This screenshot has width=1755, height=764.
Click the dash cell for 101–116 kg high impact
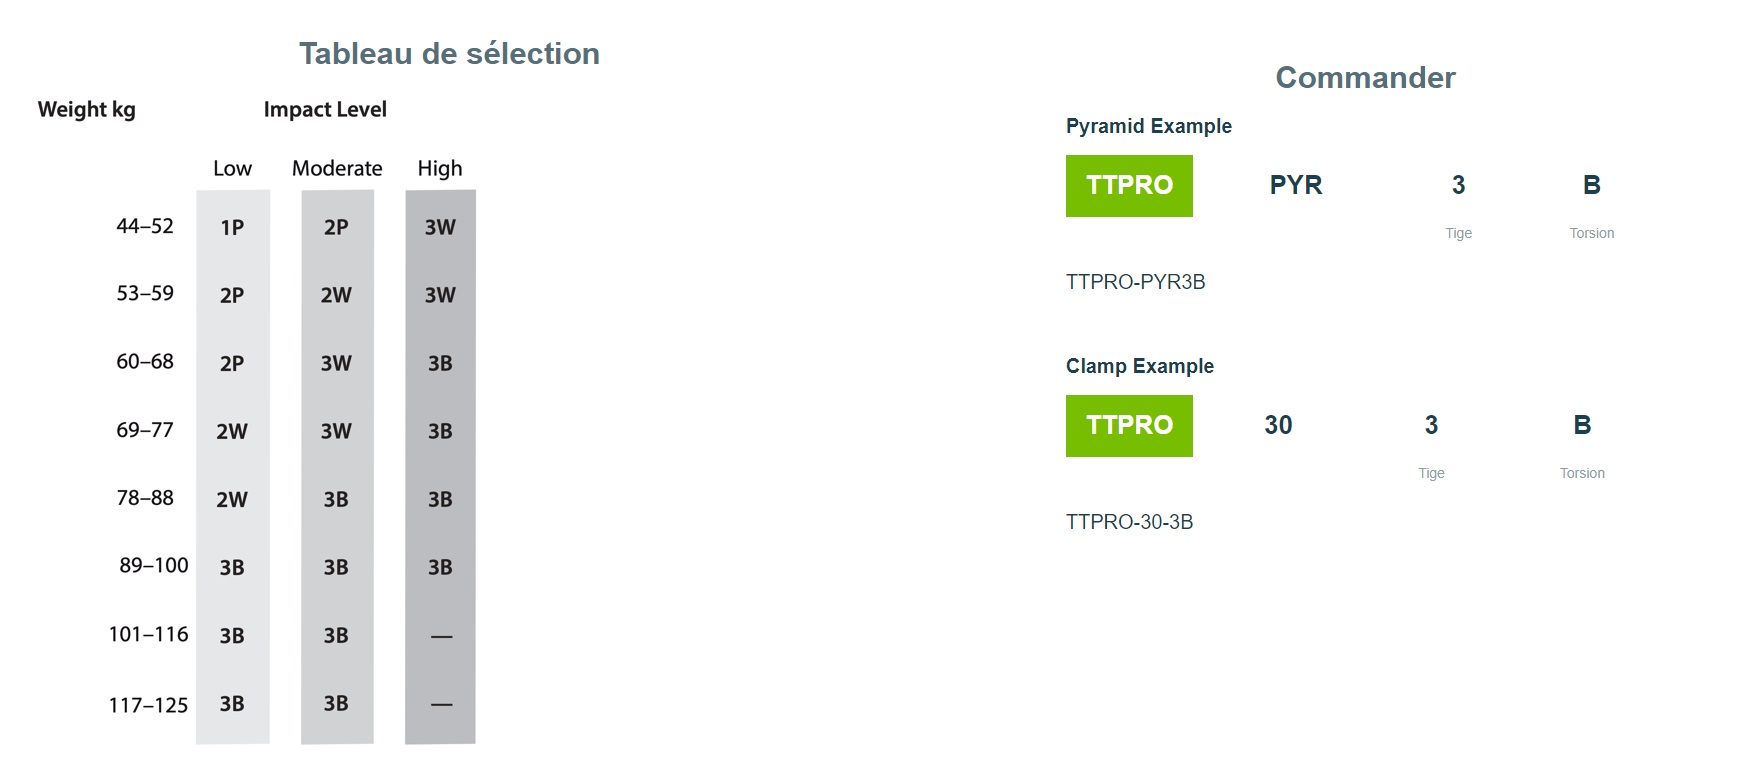(x=441, y=636)
